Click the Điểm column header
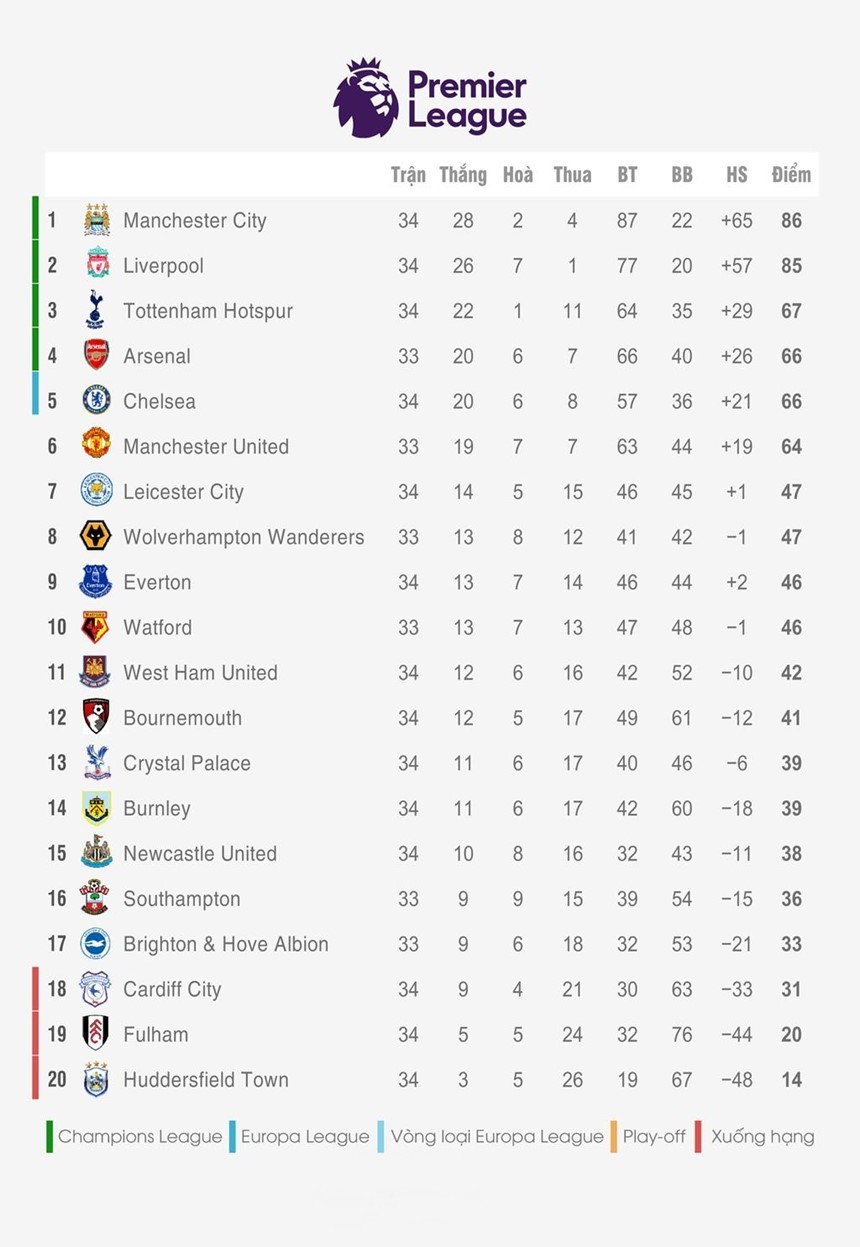Screen dimensions: 860x1247 tap(791, 175)
